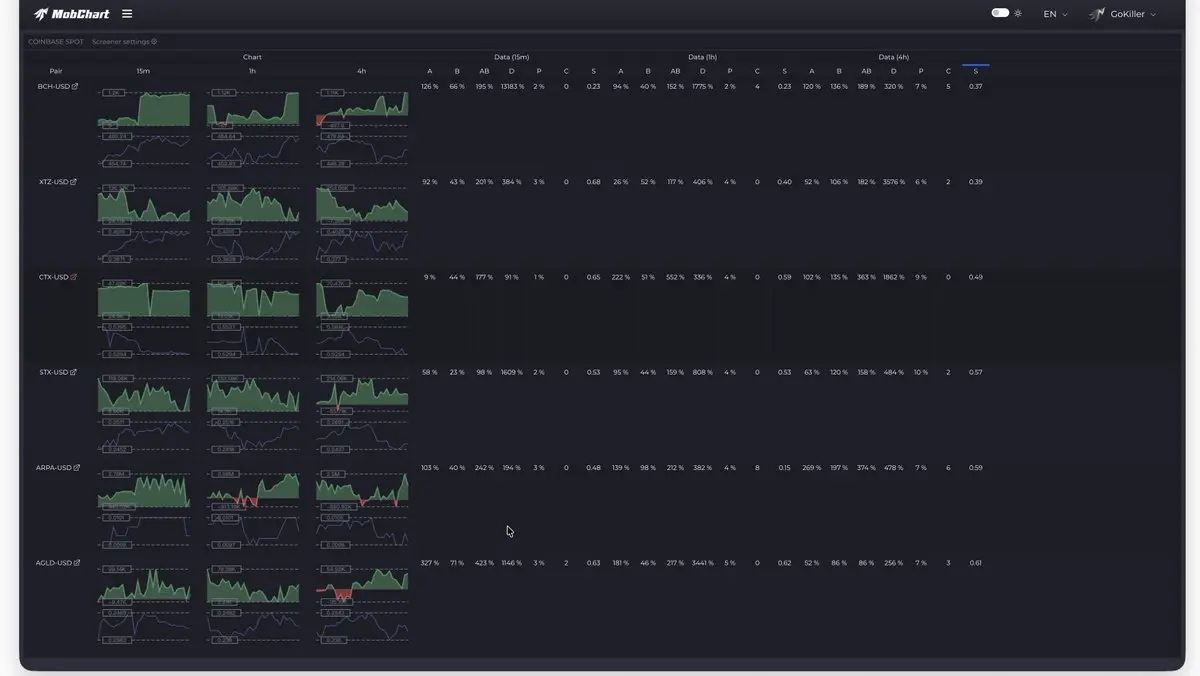
Task: Open CTX-USD external link icon
Action: [73, 277]
